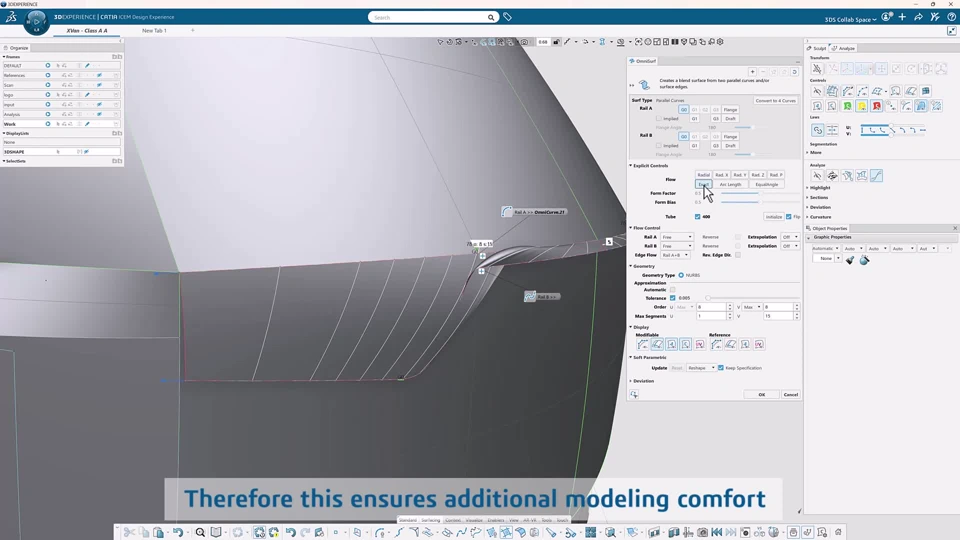
Task: Click the reset arrow in OmniSurf header
Action: pos(794,72)
